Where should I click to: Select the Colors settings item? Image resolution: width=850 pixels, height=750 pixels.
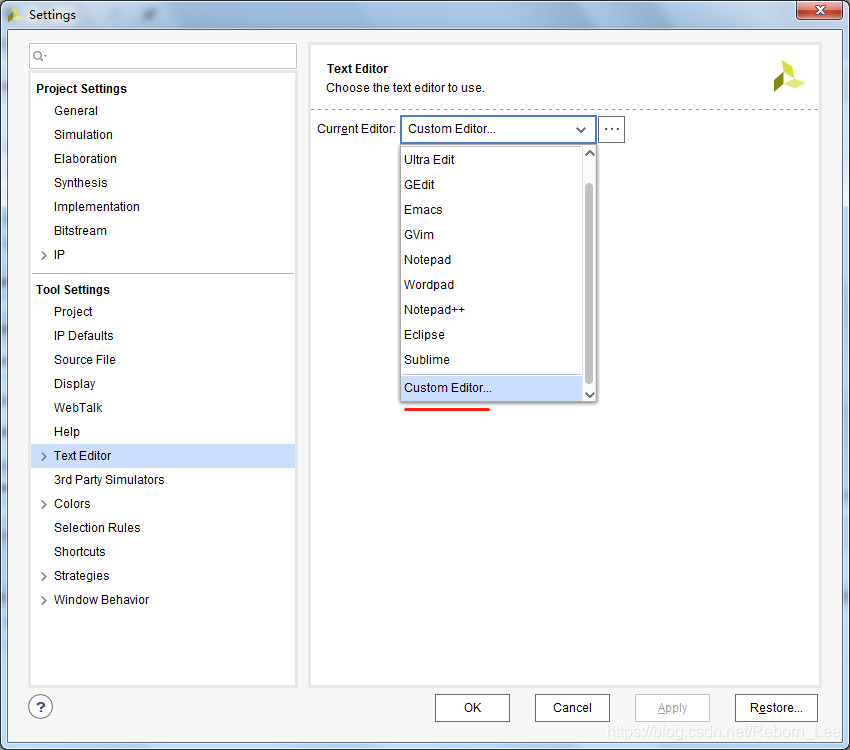coord(72,504)
